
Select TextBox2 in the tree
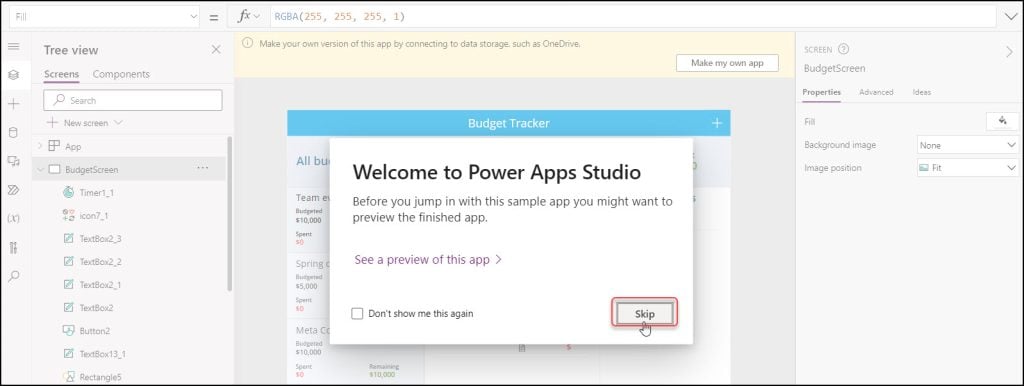pos(96,308)
